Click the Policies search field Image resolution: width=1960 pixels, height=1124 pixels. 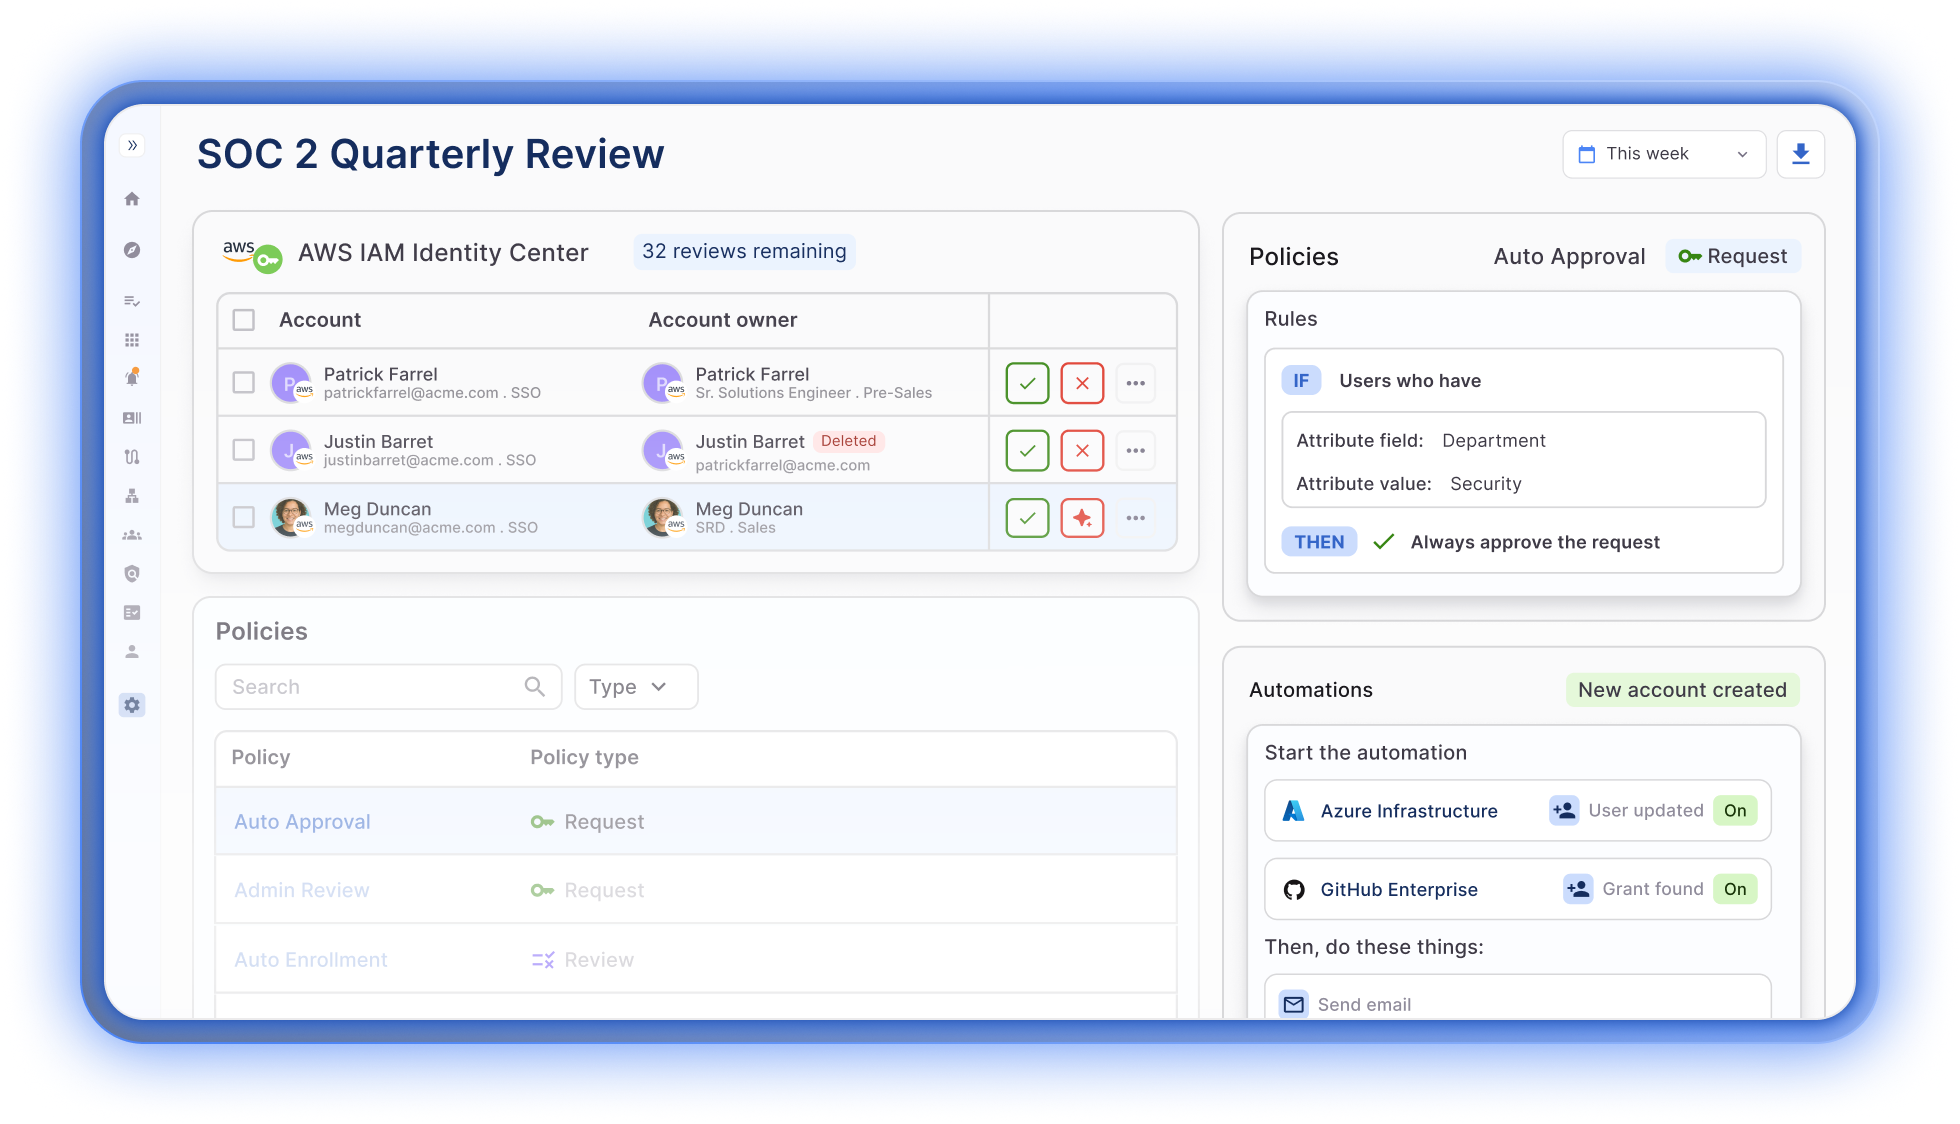click(x=388, y=687)
